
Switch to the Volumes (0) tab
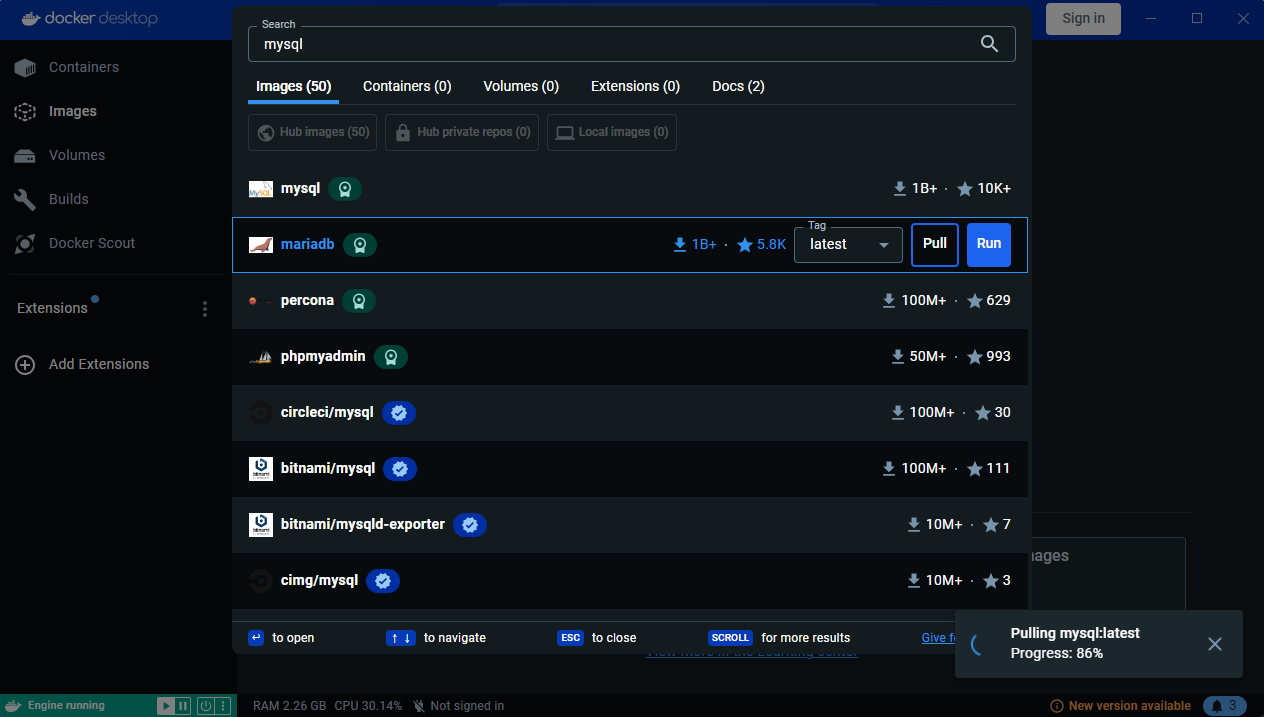coord(521,86)
